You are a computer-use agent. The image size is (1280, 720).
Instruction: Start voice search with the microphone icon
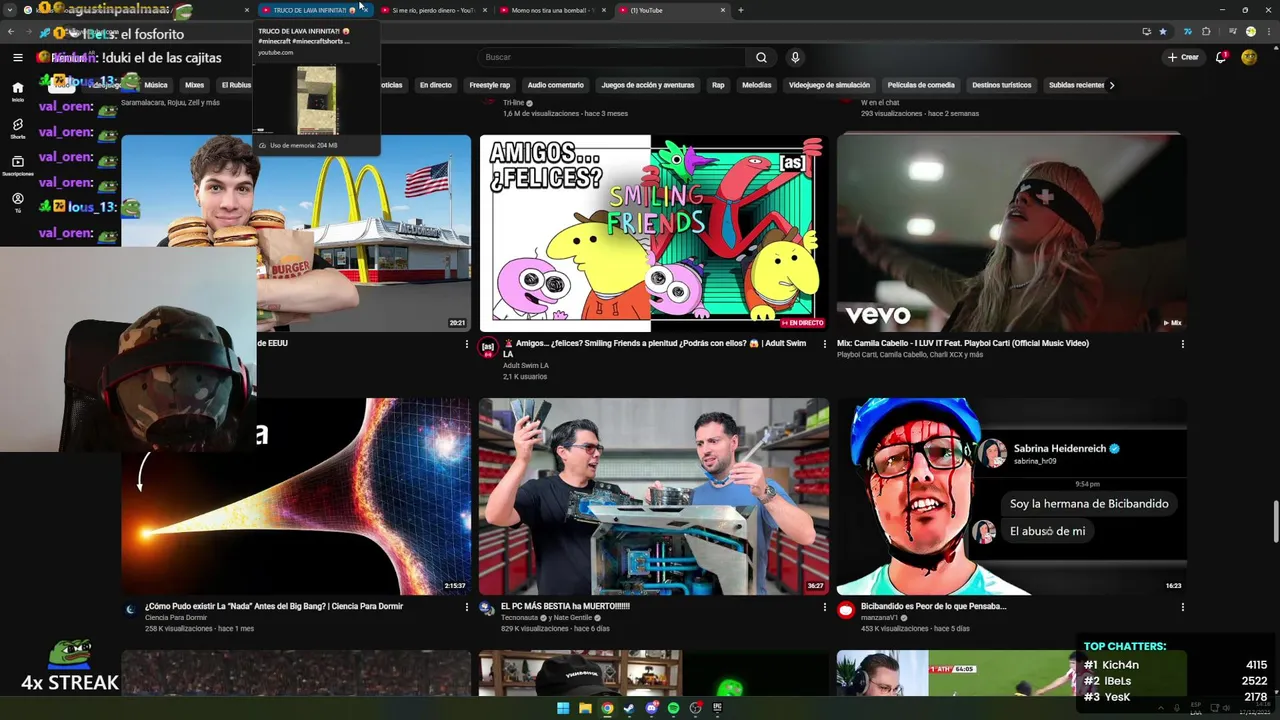pos(795,57)
